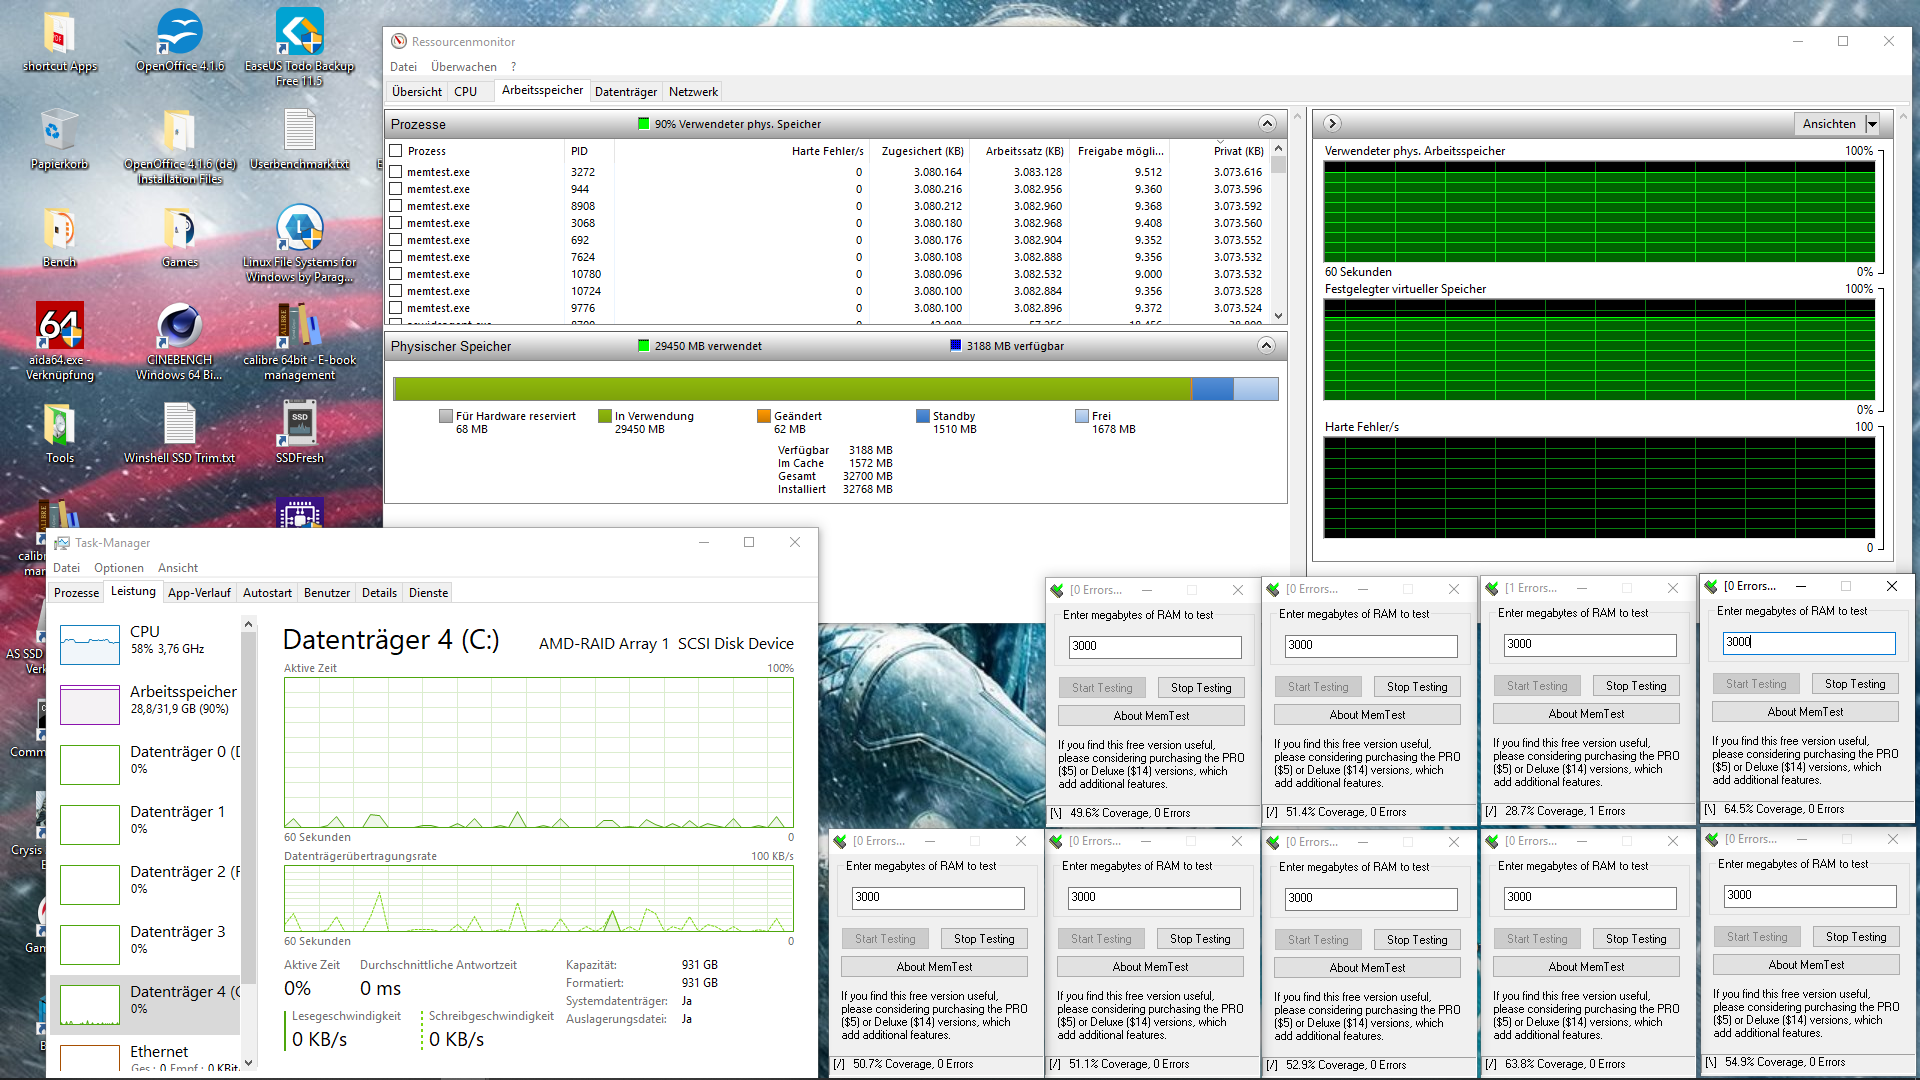Image resolution: width=1920 pixels, height=1080 pixels.
Task: Open the Überwachen menu
Action: [463, 67]
